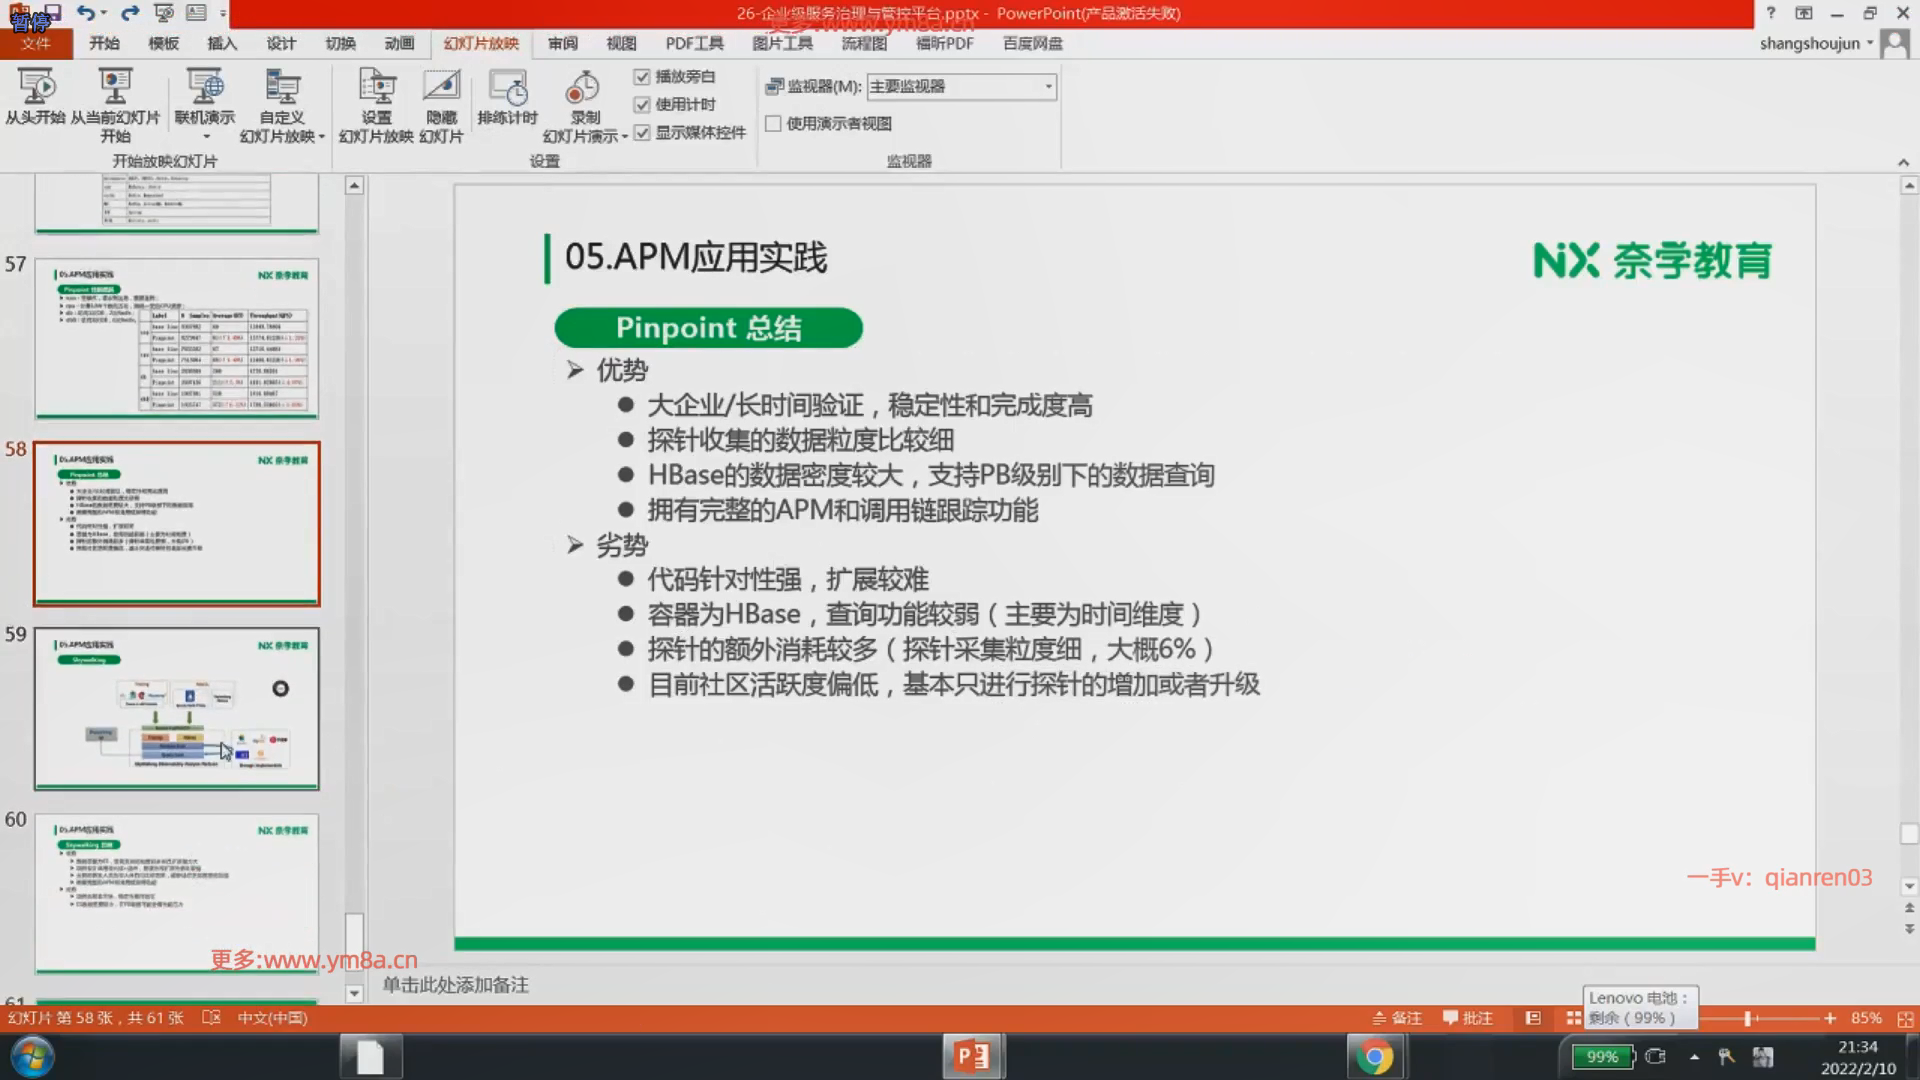Viewport: 1920px width, 1080px height.
Task: Click the 从头开始 slideshow icon
Action: (36, 88)
